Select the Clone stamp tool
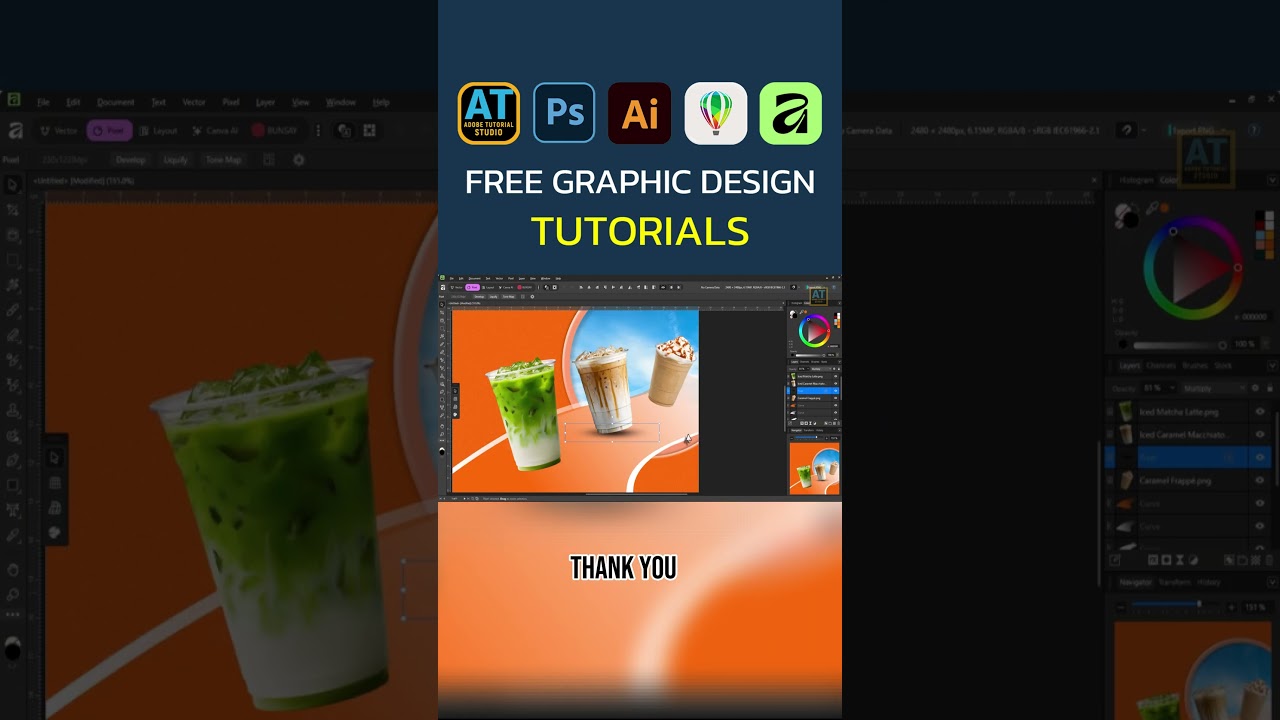Image resolution: width=1280 pixels, height=720 pixels. (x=12, y=410)
